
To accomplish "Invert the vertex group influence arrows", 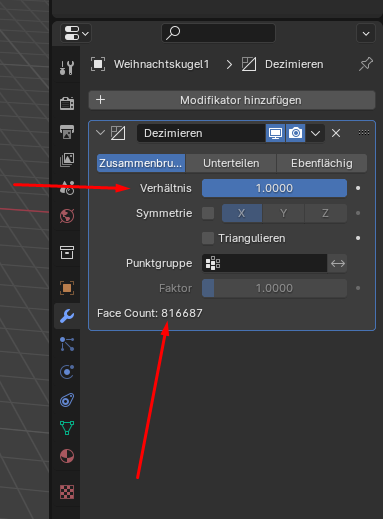I will tap(338, 263).
